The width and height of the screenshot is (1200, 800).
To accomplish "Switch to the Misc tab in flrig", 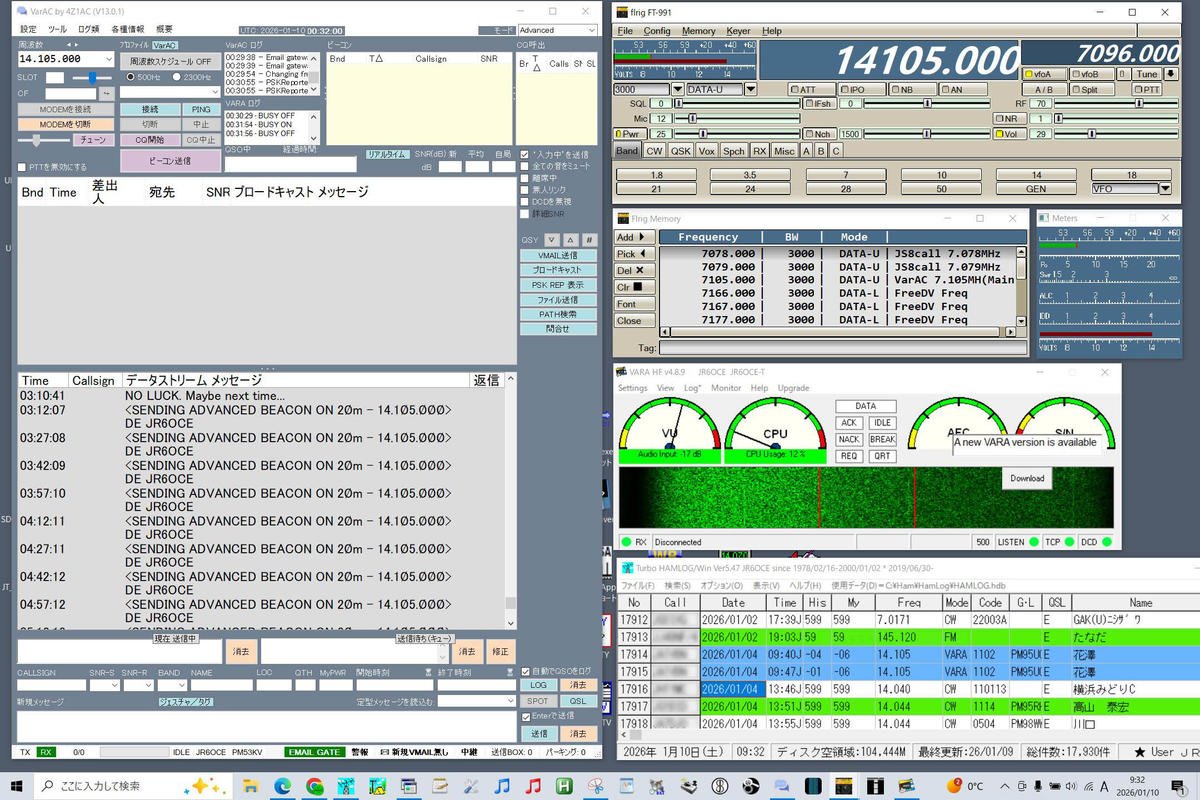I will (x=785, y=150).
